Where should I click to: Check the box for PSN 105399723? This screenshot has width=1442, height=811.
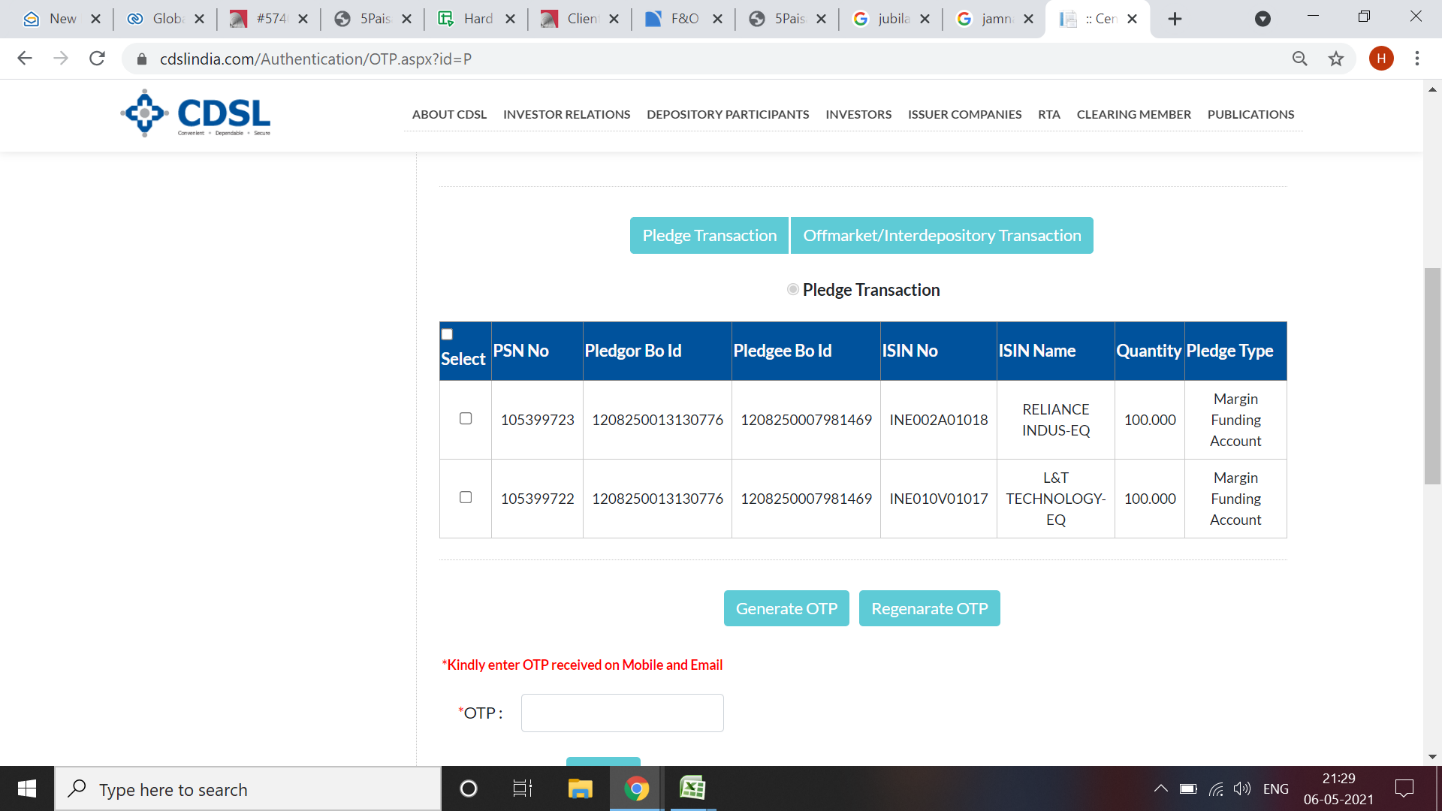tap(465, 418)
